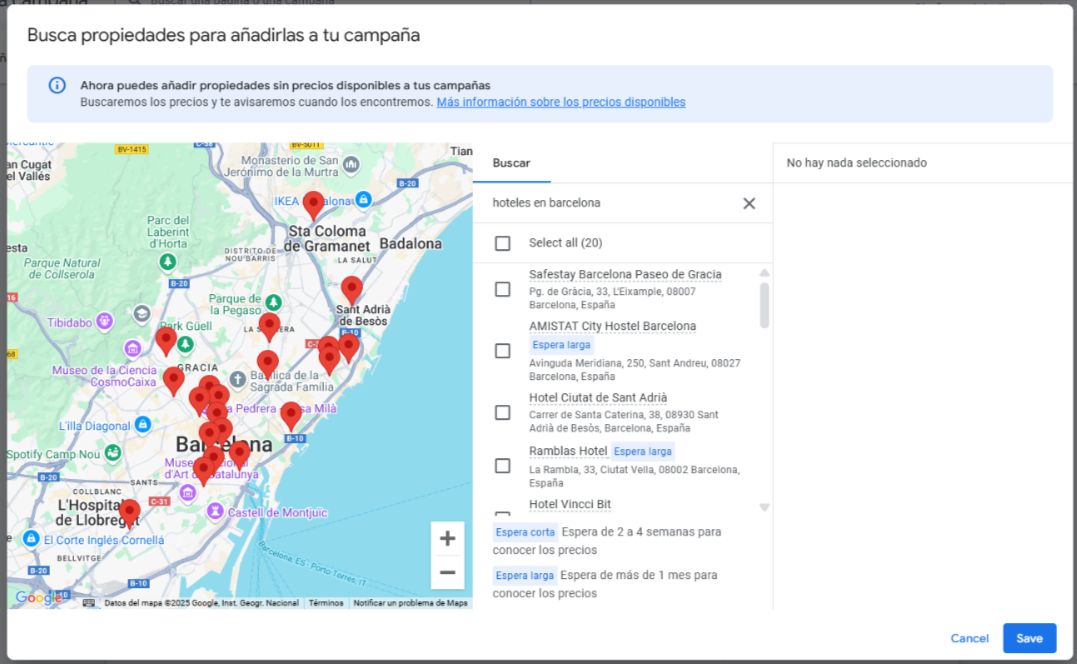Click the results list scrollbar thumb

click(x=764, y=306)
